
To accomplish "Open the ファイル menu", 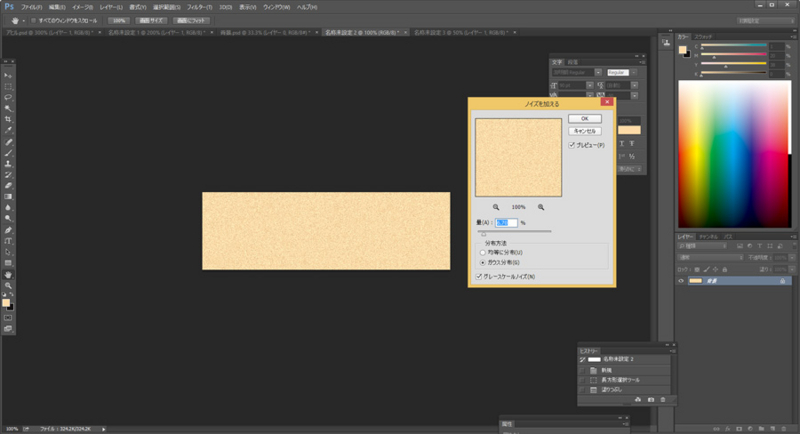I will [x=31, y=7].
